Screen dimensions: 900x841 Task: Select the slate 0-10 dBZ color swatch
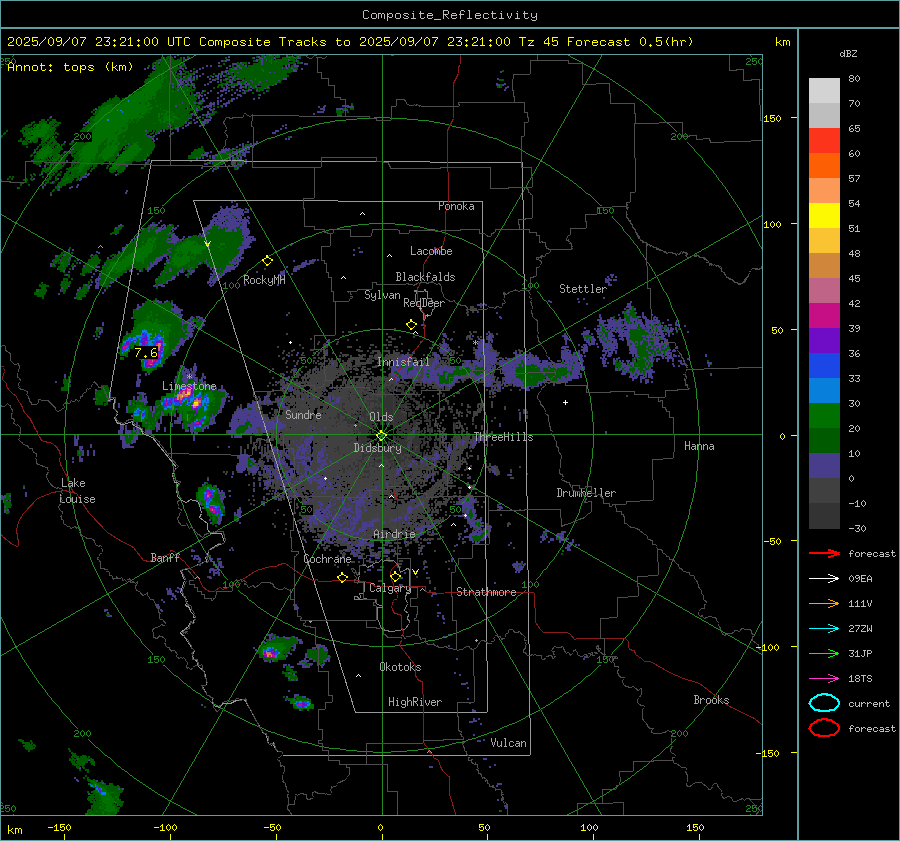point(824,466)
